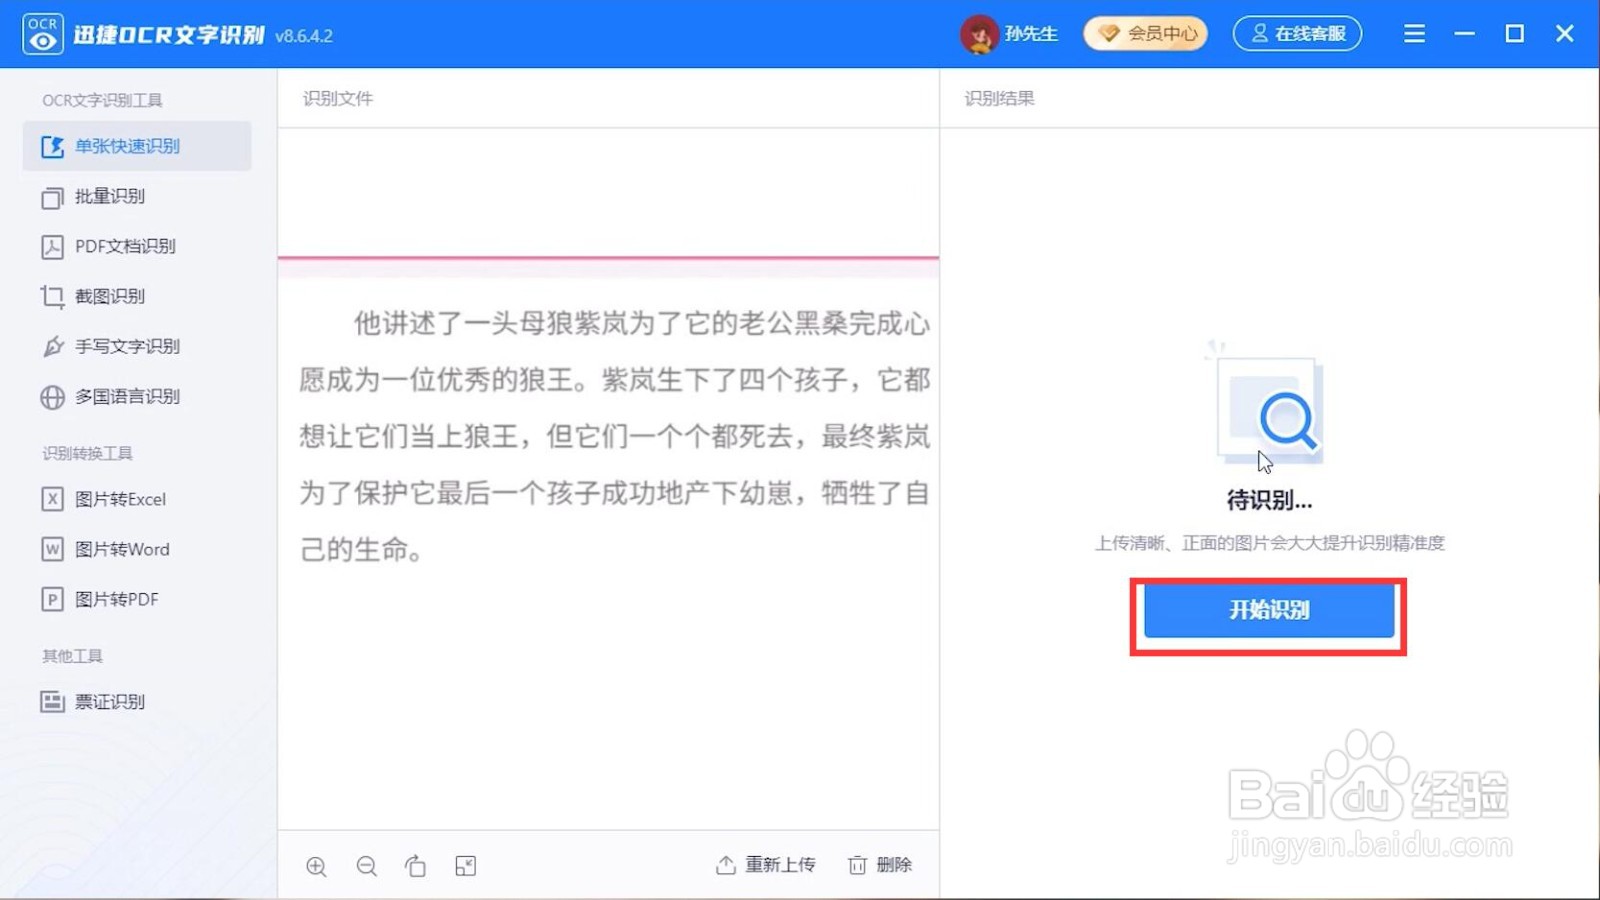This screenshot has height=900, width=1600.
Task: Re-upload the image via 重新上传
Action: pos(766,864)
